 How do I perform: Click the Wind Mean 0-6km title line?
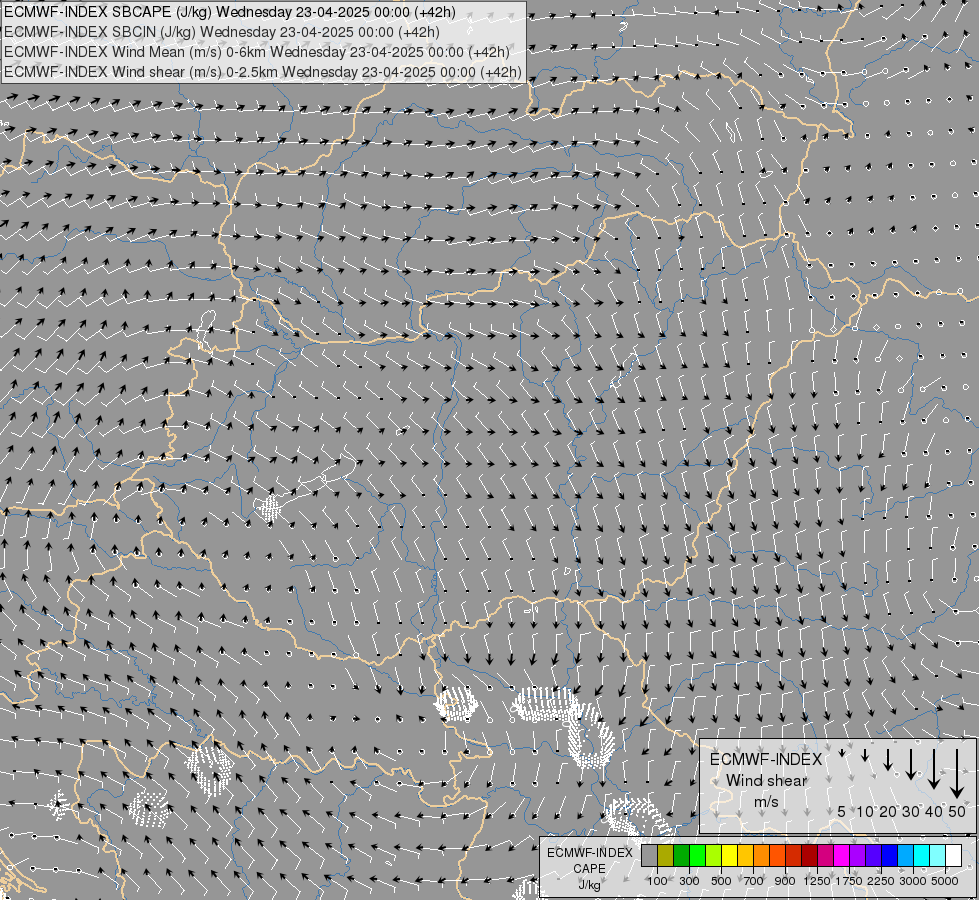257,52
